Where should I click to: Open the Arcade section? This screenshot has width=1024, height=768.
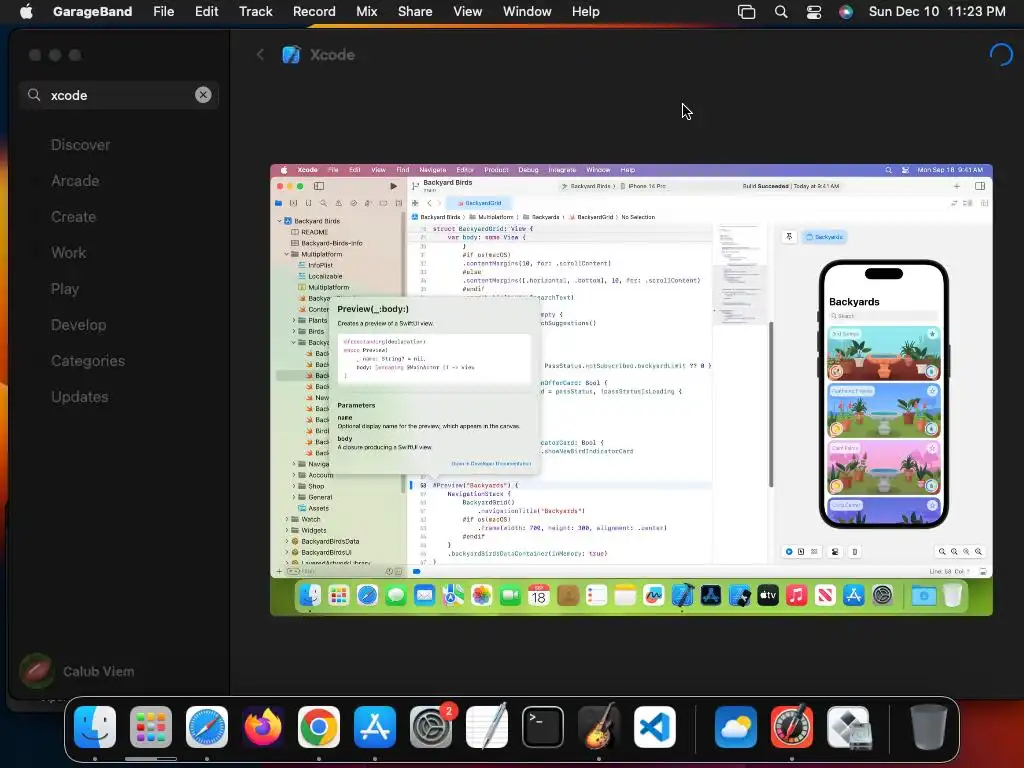[x=75, y=181]
